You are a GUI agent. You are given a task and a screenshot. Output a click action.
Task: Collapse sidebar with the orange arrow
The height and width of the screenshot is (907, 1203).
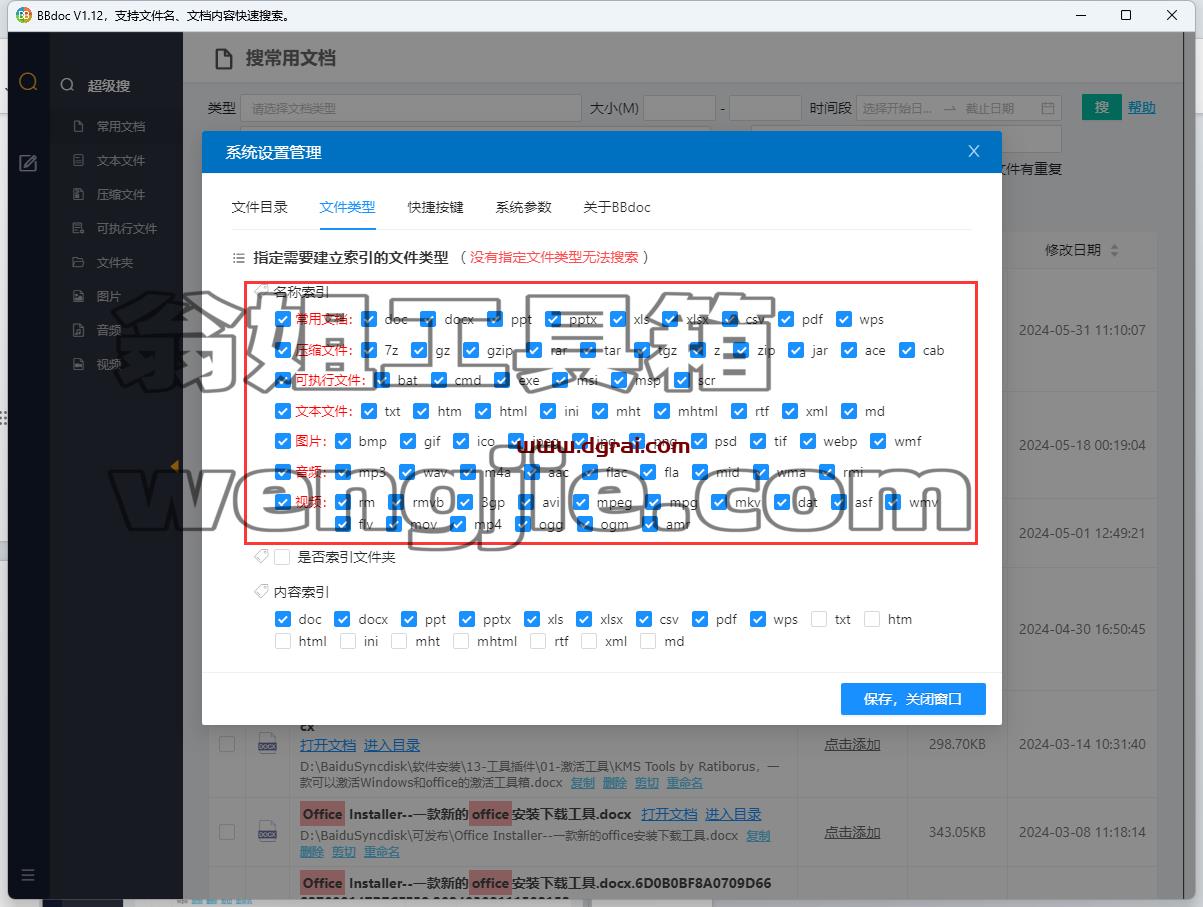click(x=175, y=466)
